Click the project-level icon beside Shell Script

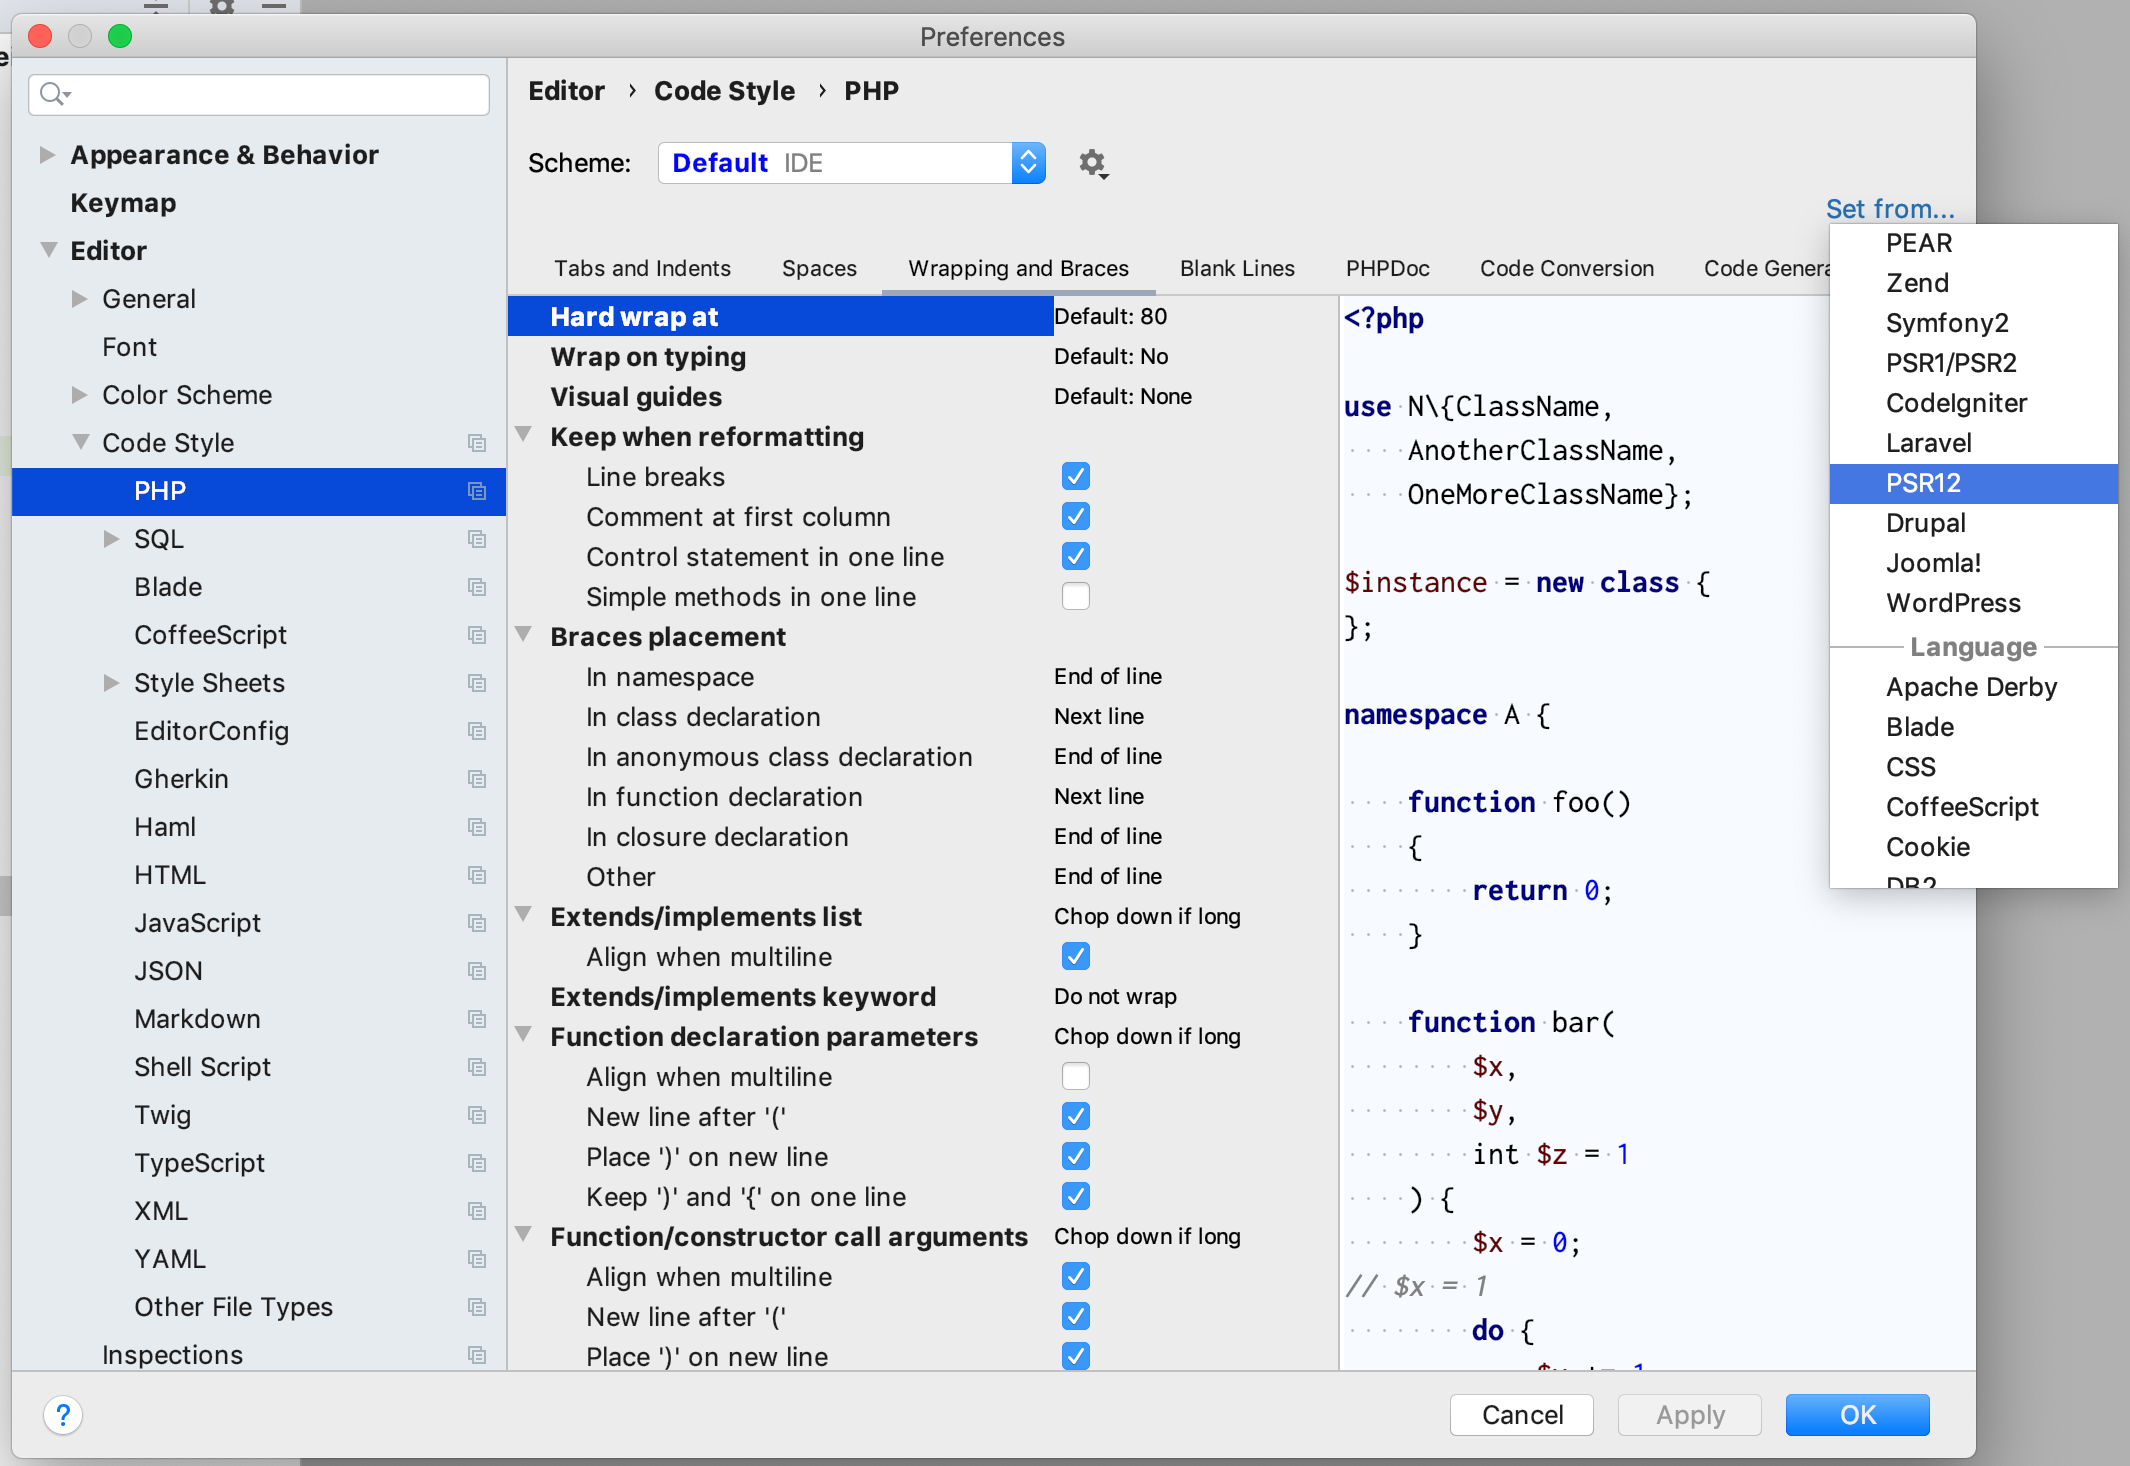point(477,1067)
